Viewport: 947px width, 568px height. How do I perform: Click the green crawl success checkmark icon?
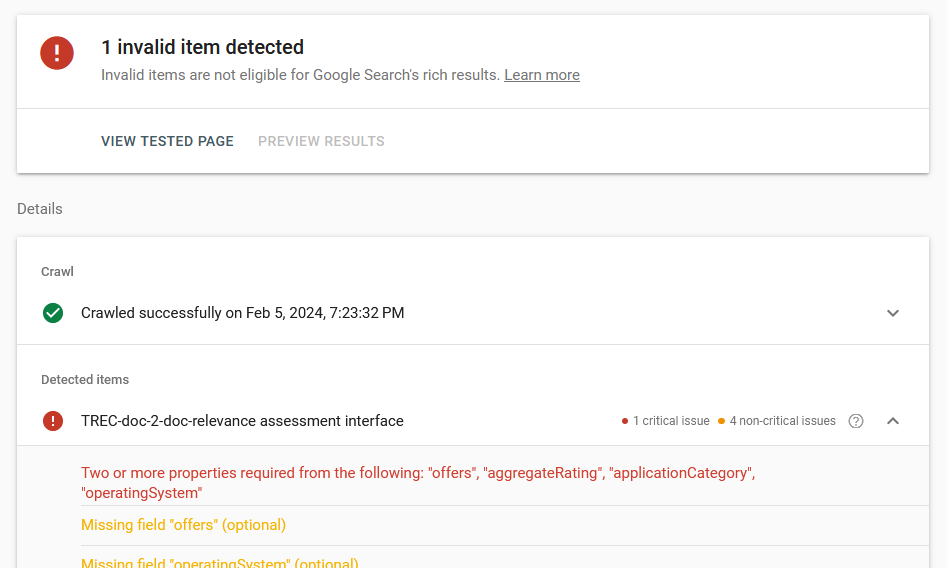pyautogui.click(x=53, y=313)
